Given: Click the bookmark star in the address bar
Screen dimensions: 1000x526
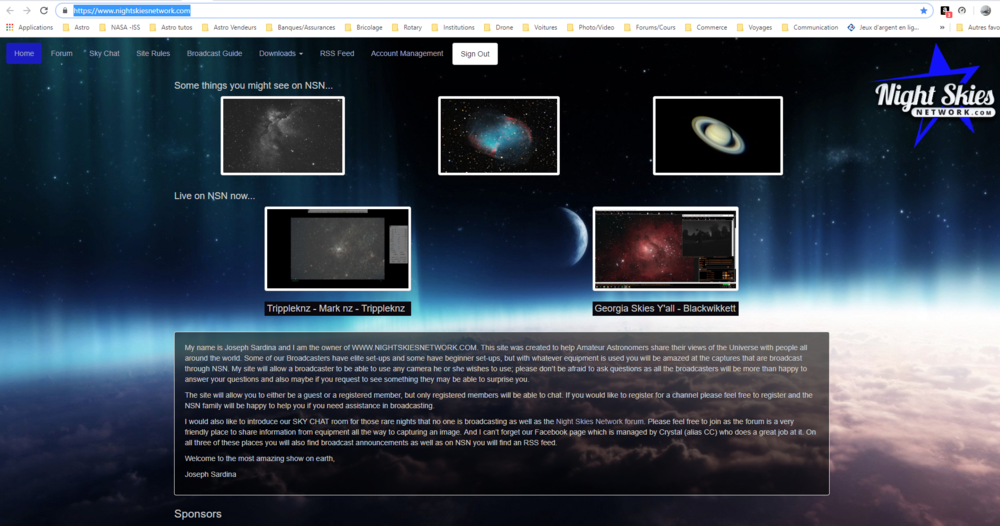Looking at the screenshot, I should pyautogui.click(x=923, y=11).
